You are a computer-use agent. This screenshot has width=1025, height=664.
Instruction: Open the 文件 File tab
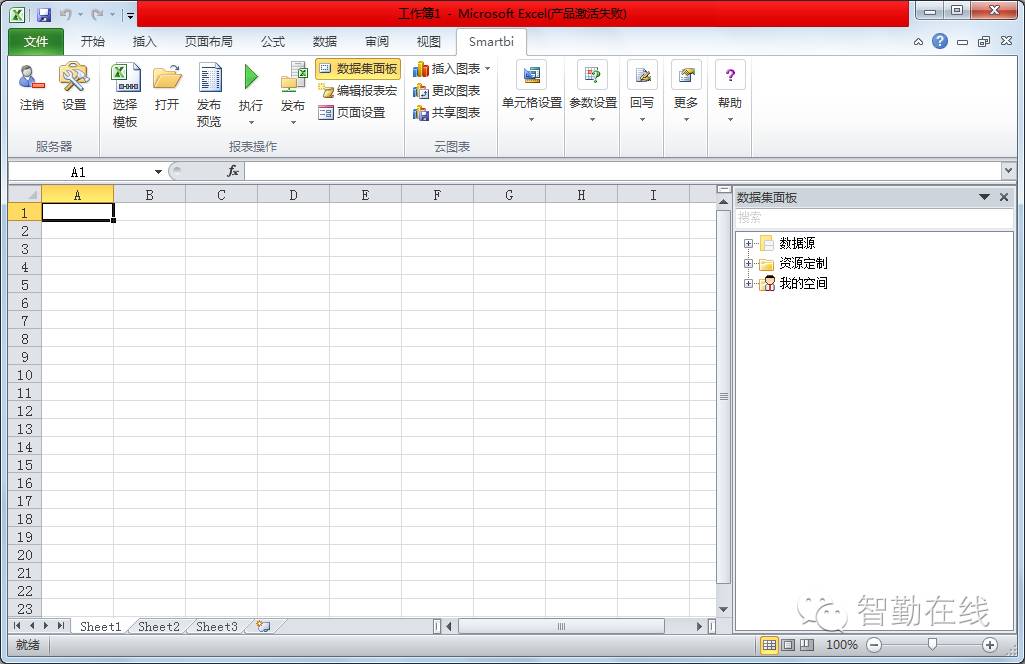[x=36, y=41]
